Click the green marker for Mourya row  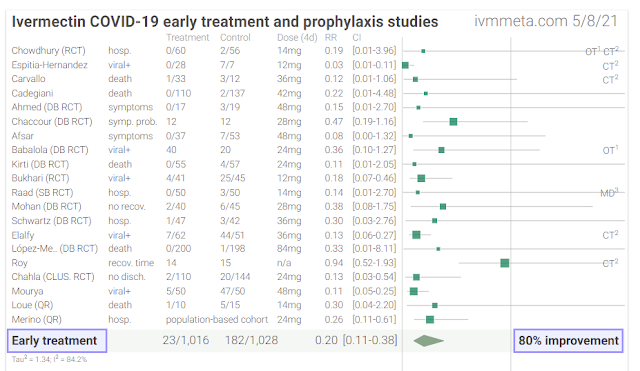pos(413,291)
